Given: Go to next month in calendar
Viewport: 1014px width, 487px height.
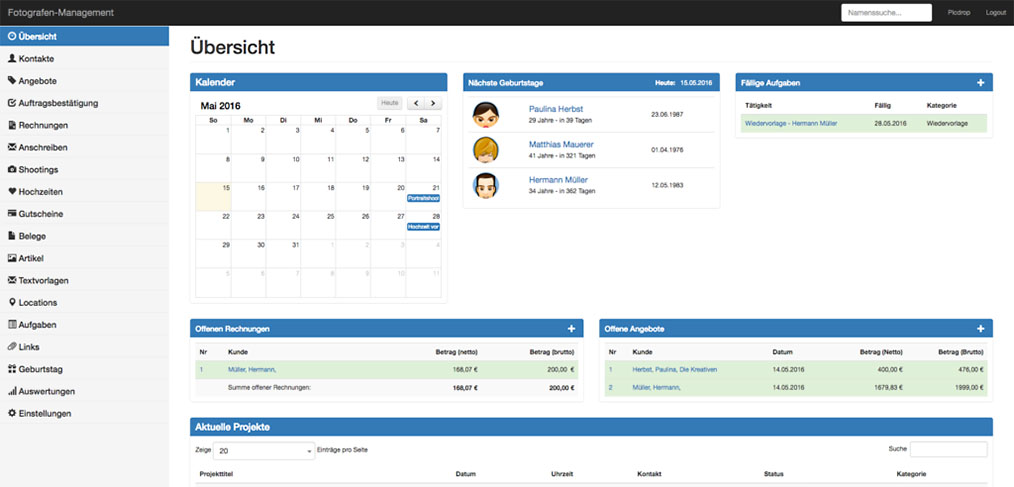Looking at the screenshot, I should point(433,103).
